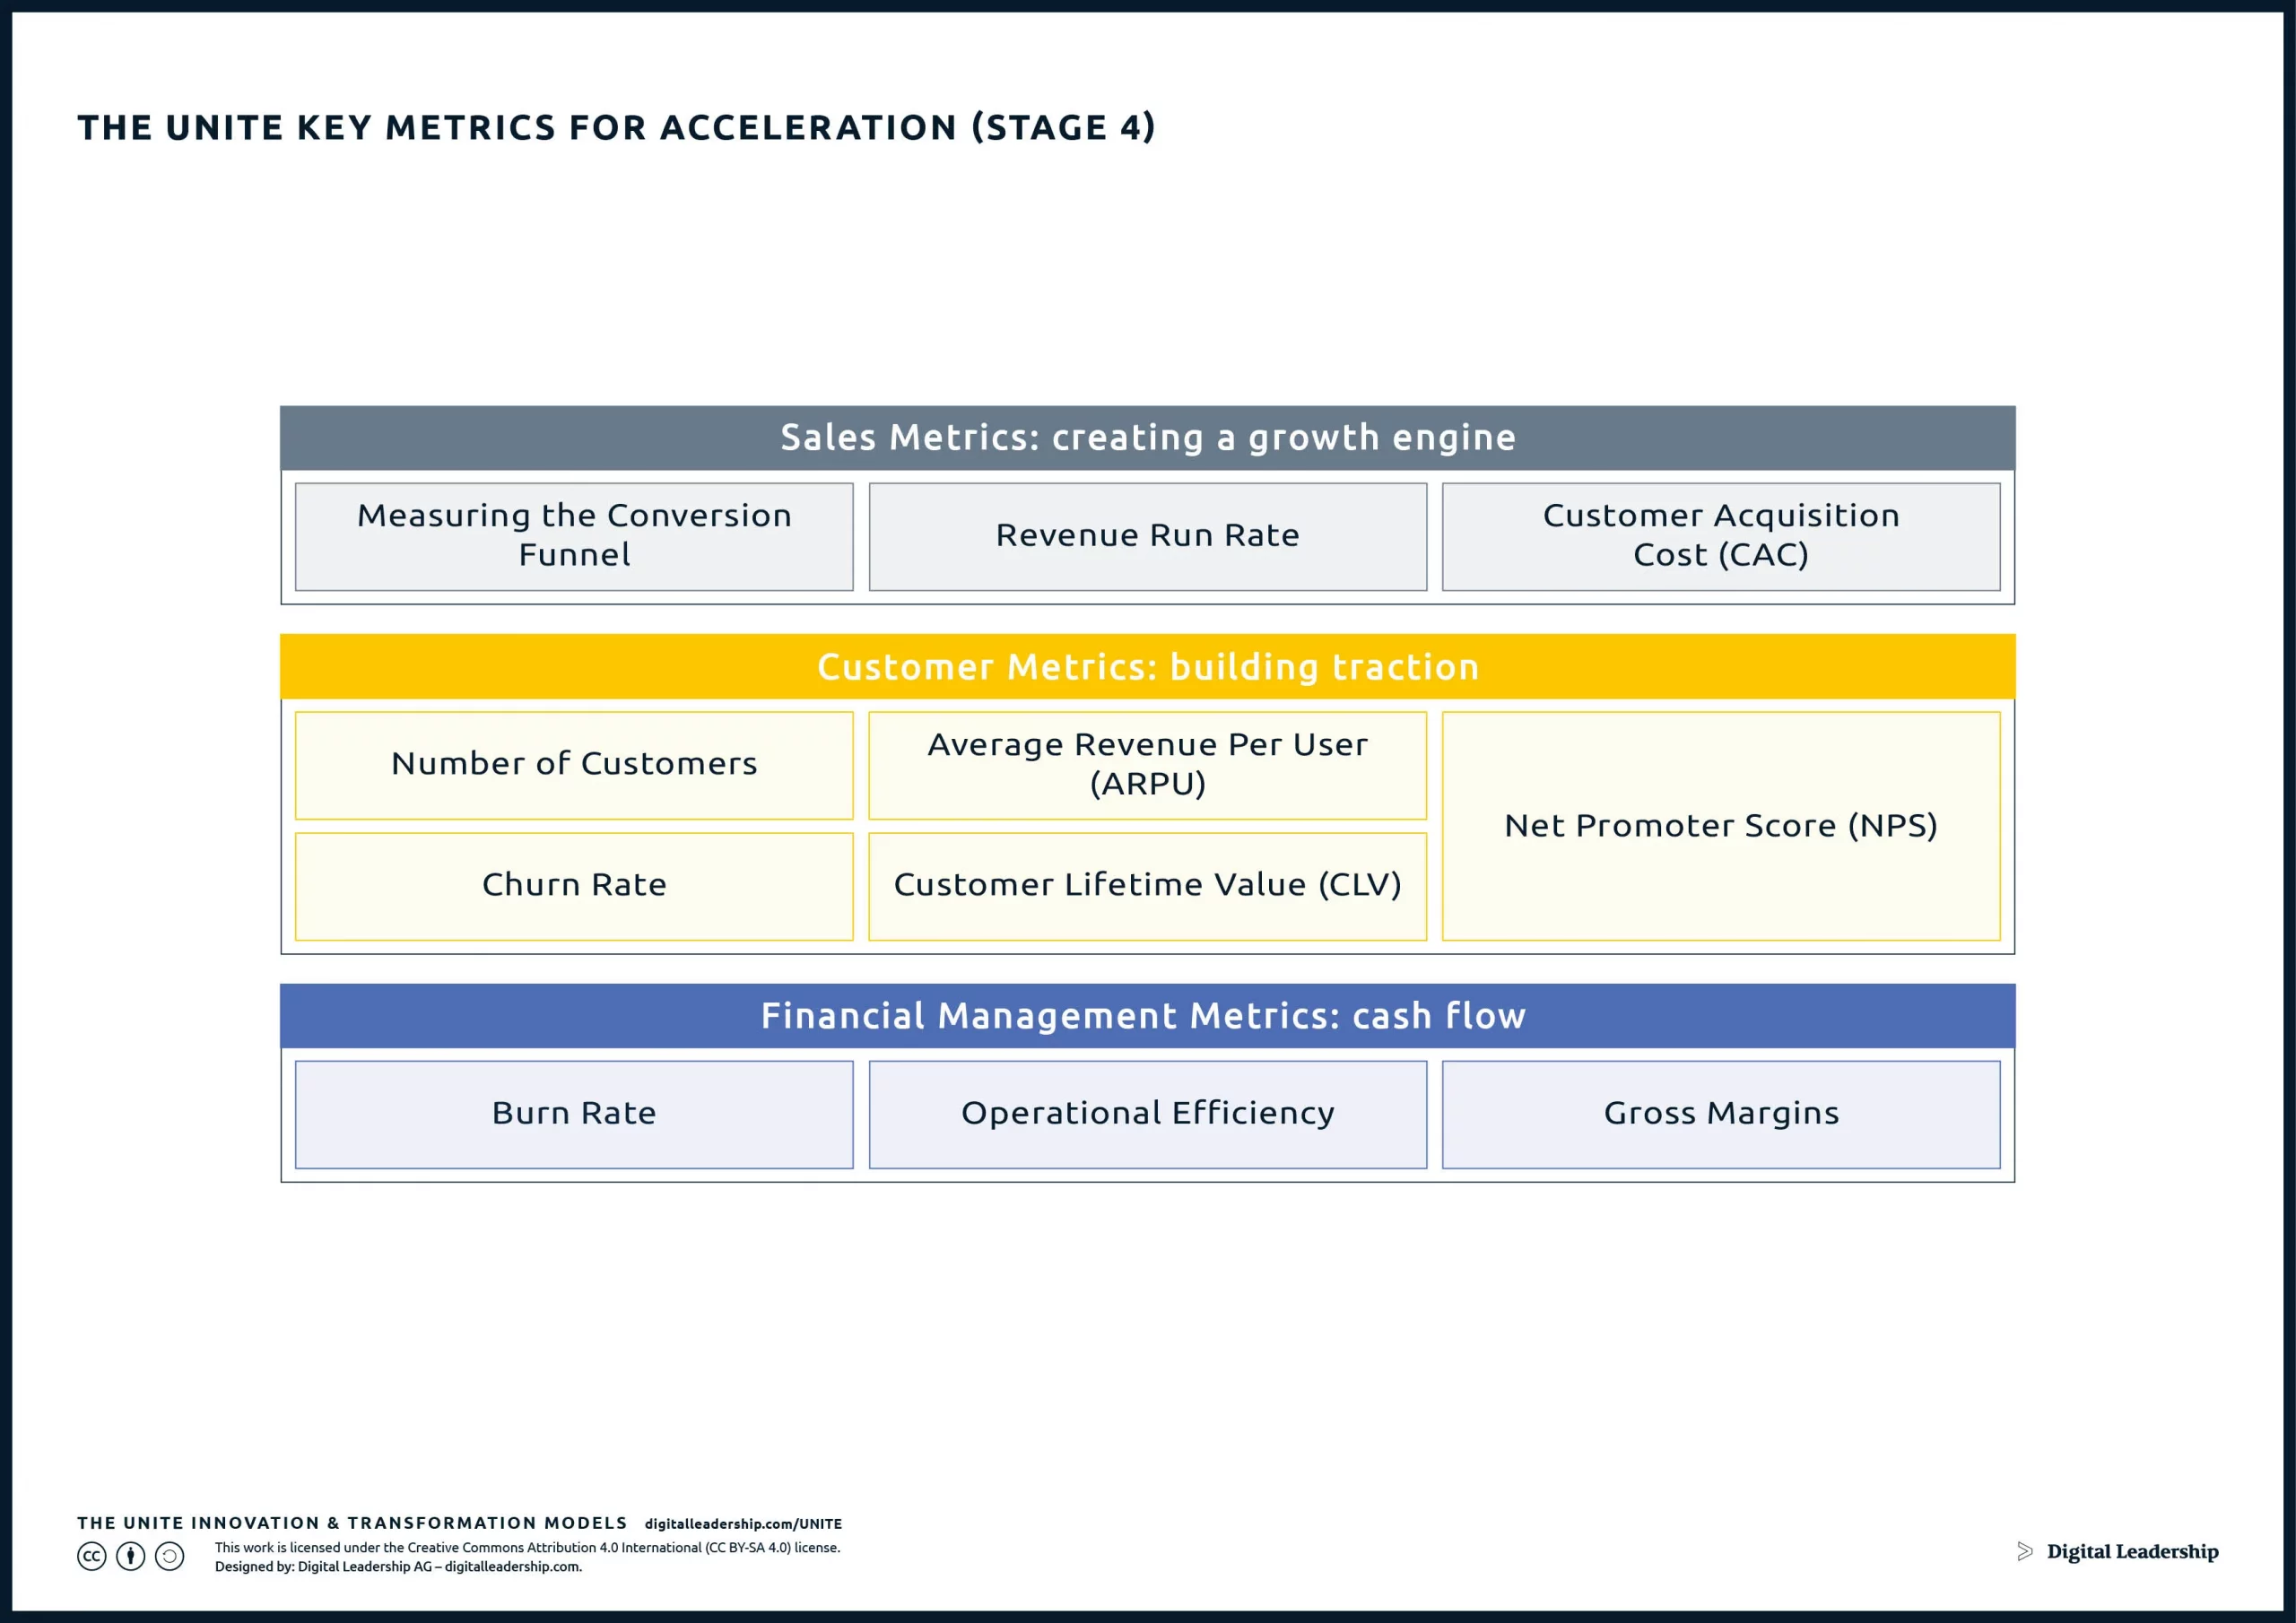
Task: Select Average Revenue Per User (ARPU)
Action: pos(1147,765)
